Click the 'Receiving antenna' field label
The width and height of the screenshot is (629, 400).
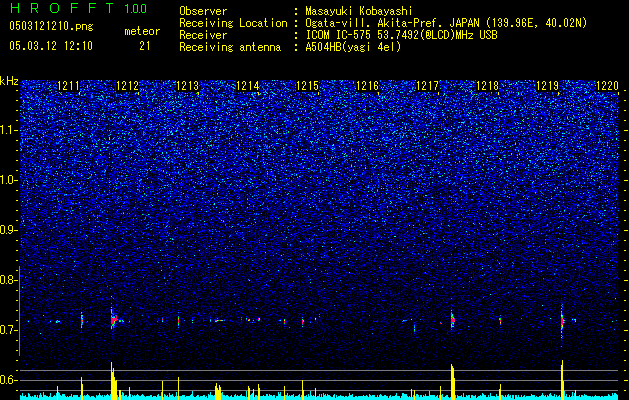(230, 47)
